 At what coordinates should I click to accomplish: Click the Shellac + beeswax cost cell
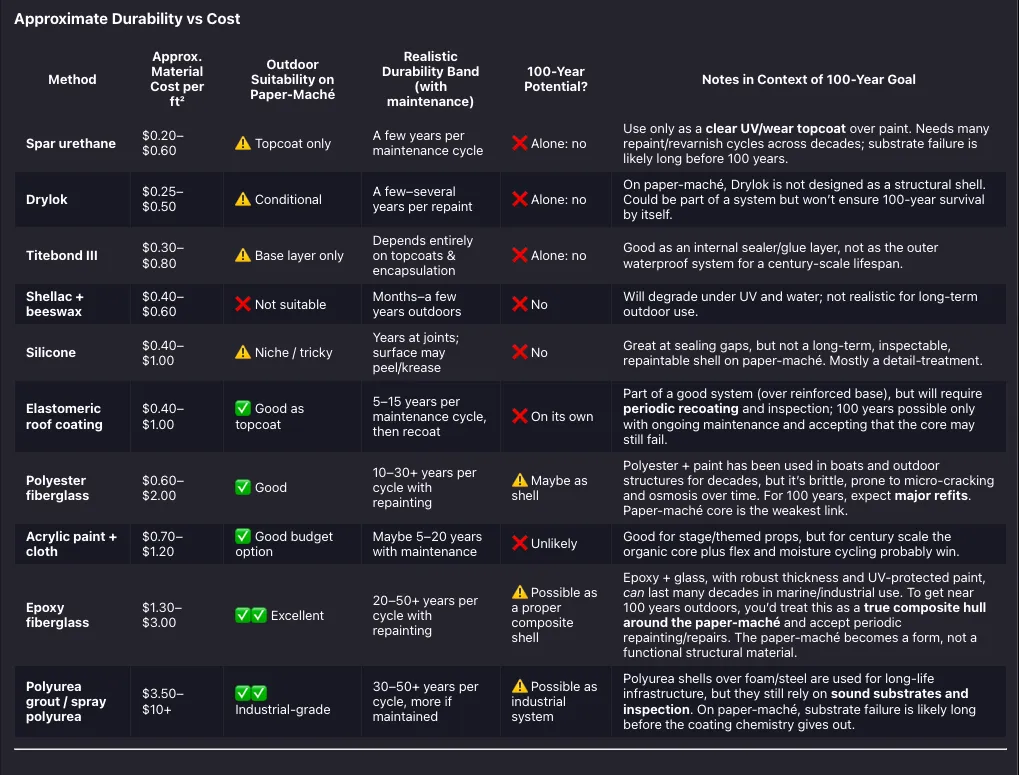point(163,304)
